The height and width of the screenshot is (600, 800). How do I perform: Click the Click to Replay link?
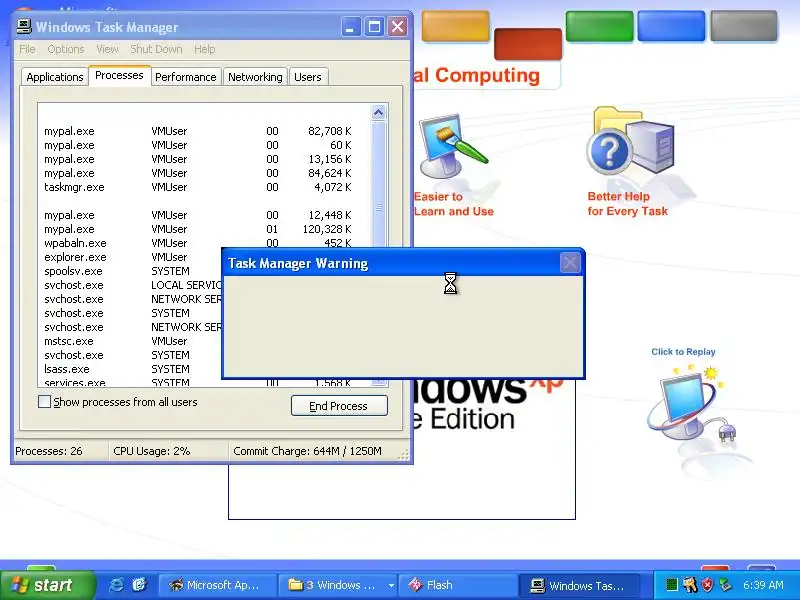pyautogui.click(x=683, y=352)
